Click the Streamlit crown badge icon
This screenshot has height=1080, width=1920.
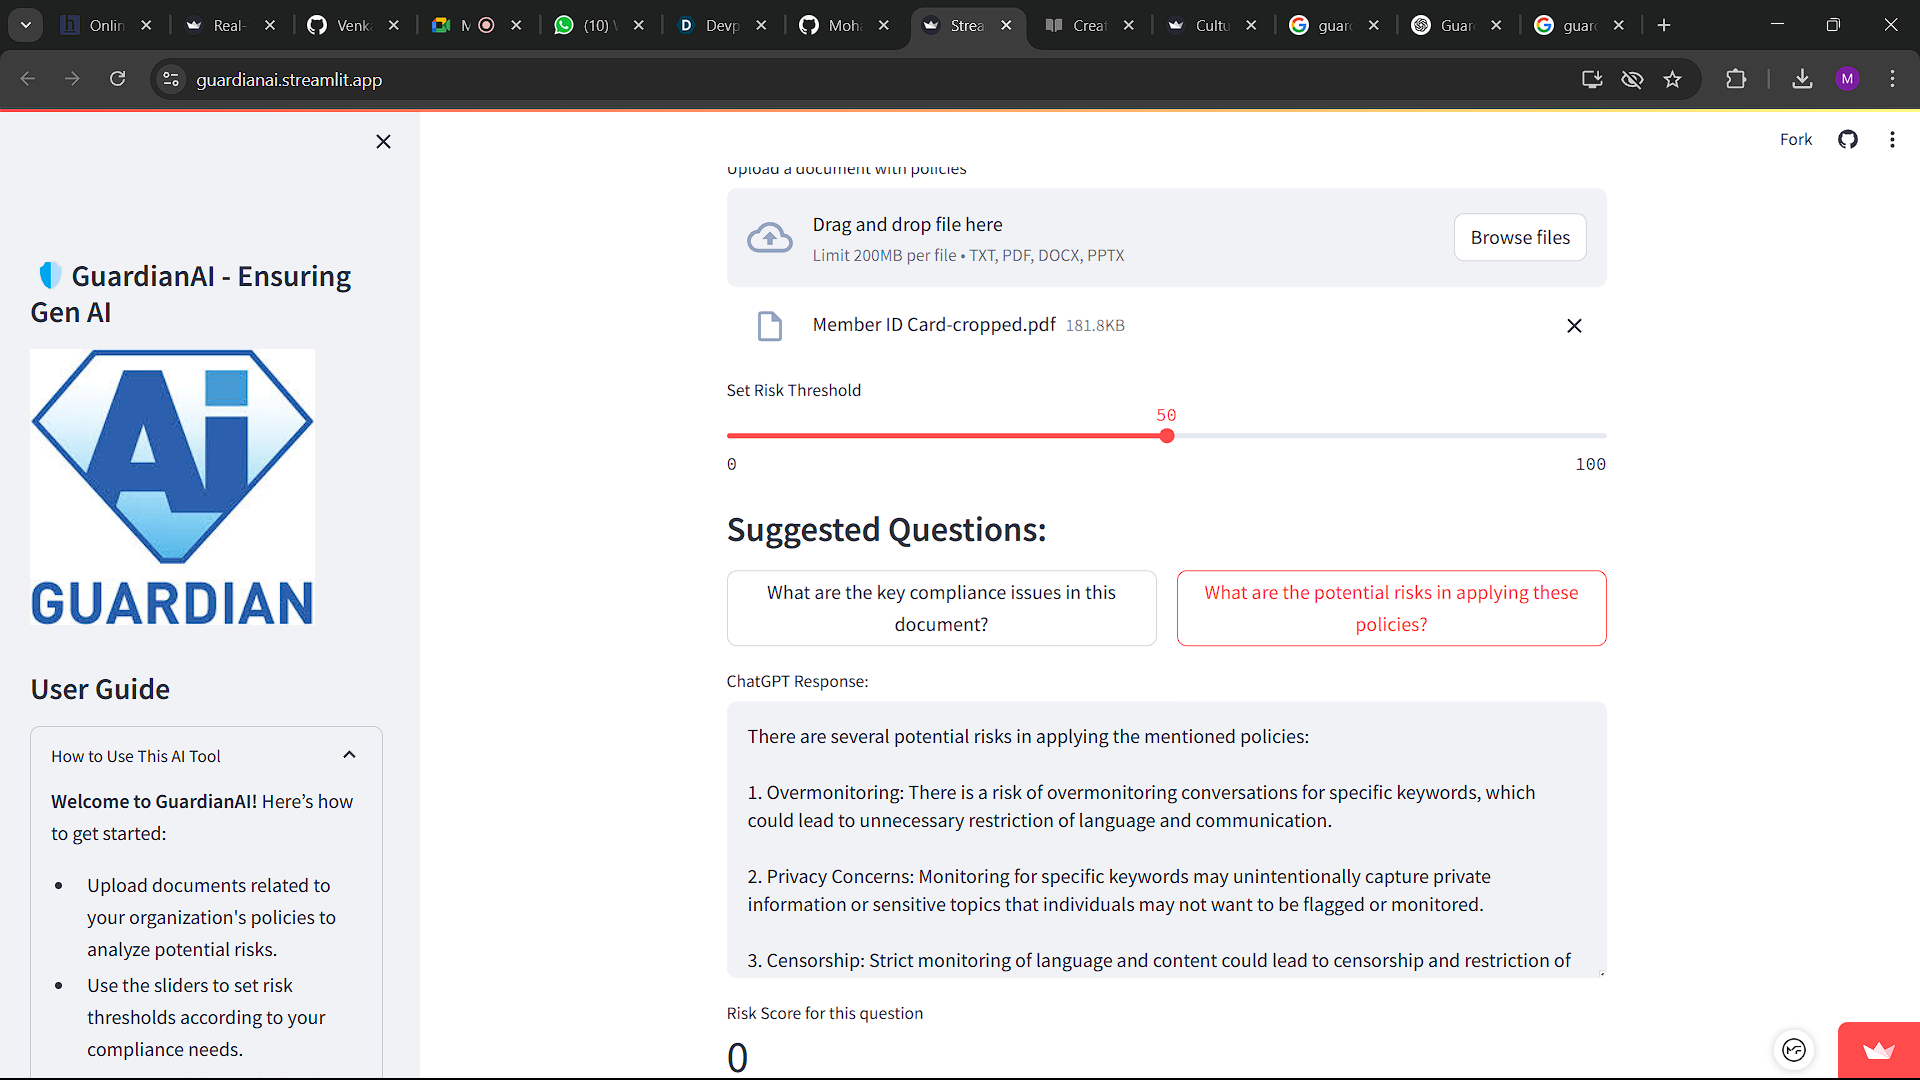pos(1878,1050)
